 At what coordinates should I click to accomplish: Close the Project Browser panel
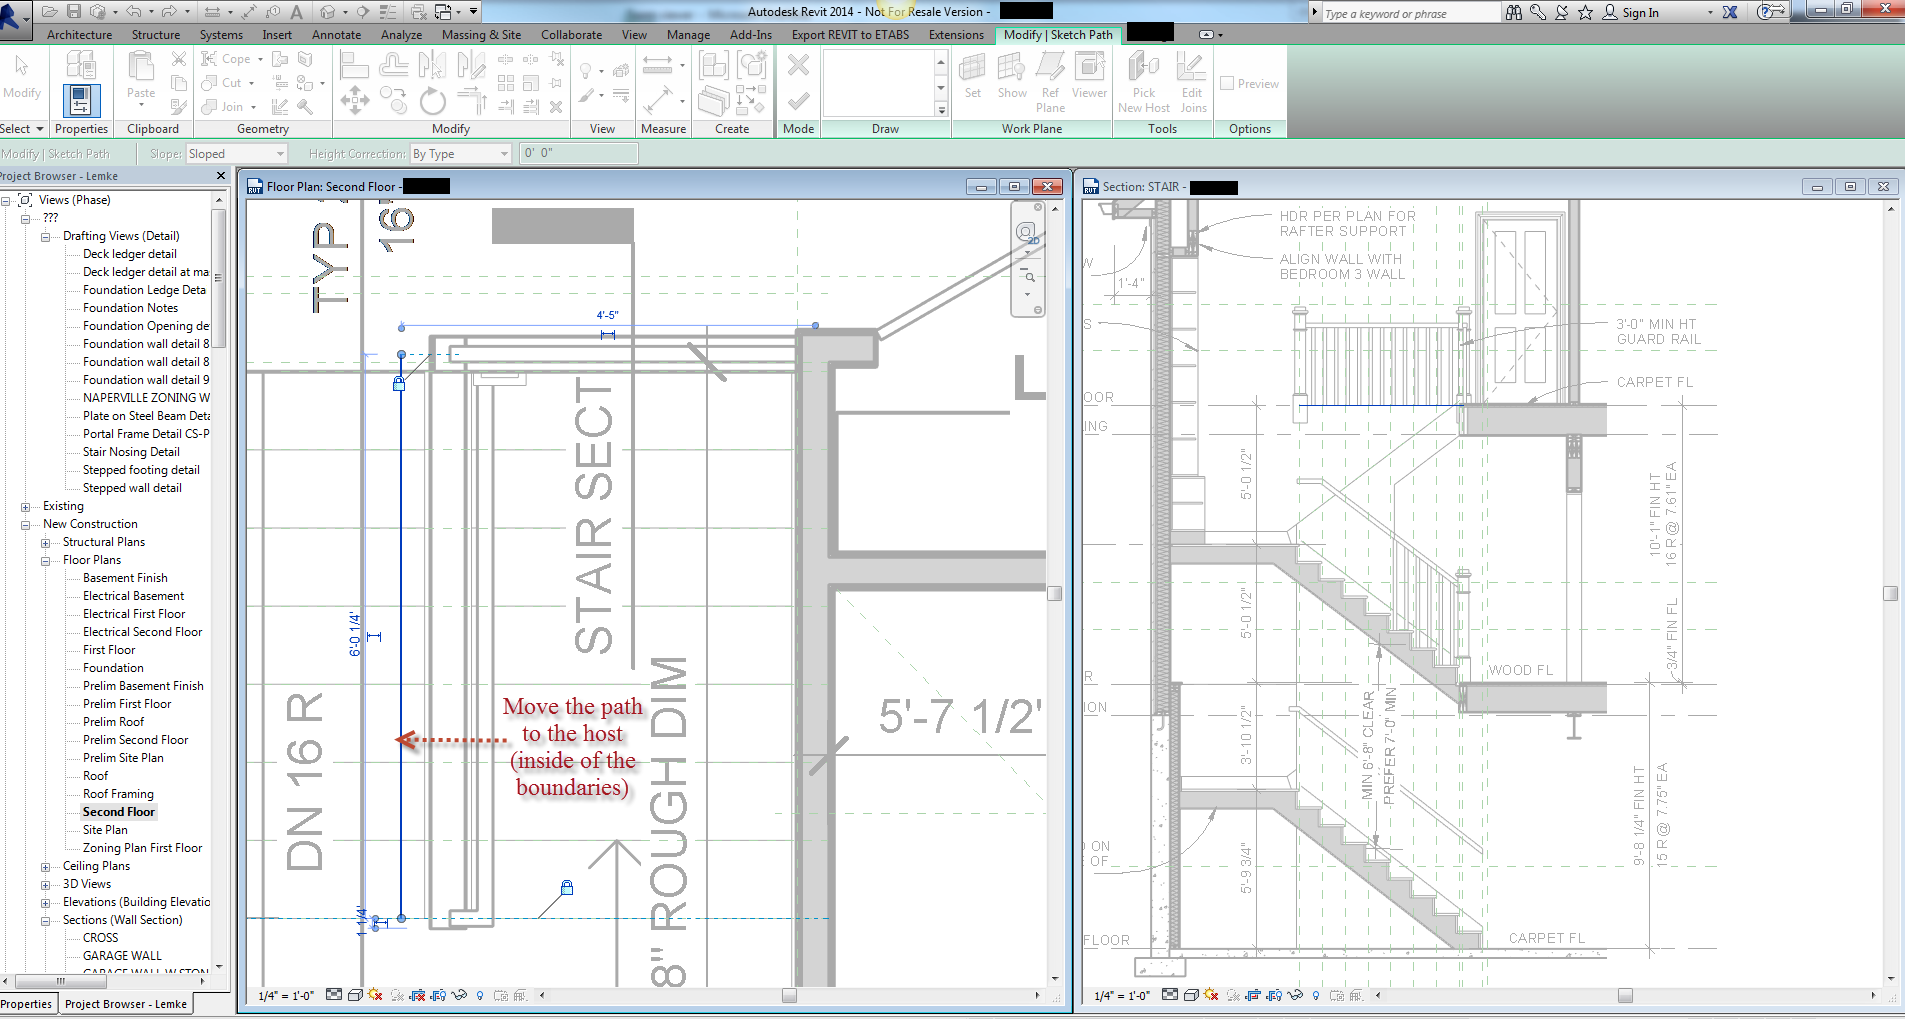click(221, 176)
